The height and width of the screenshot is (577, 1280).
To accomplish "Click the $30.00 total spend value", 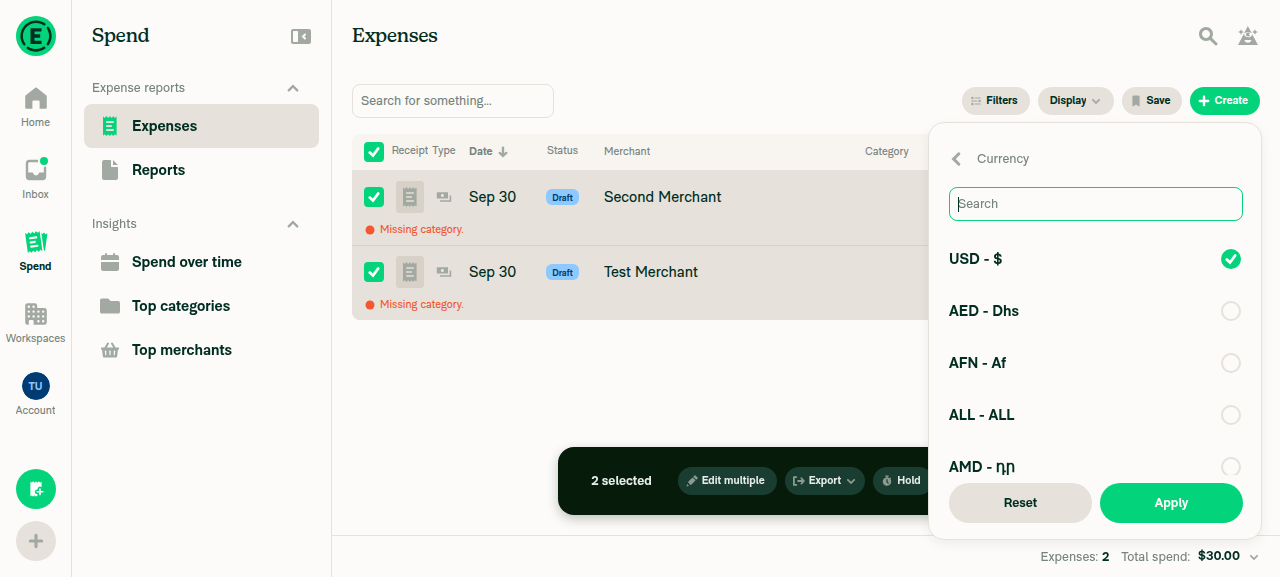I will point(1219,556).
